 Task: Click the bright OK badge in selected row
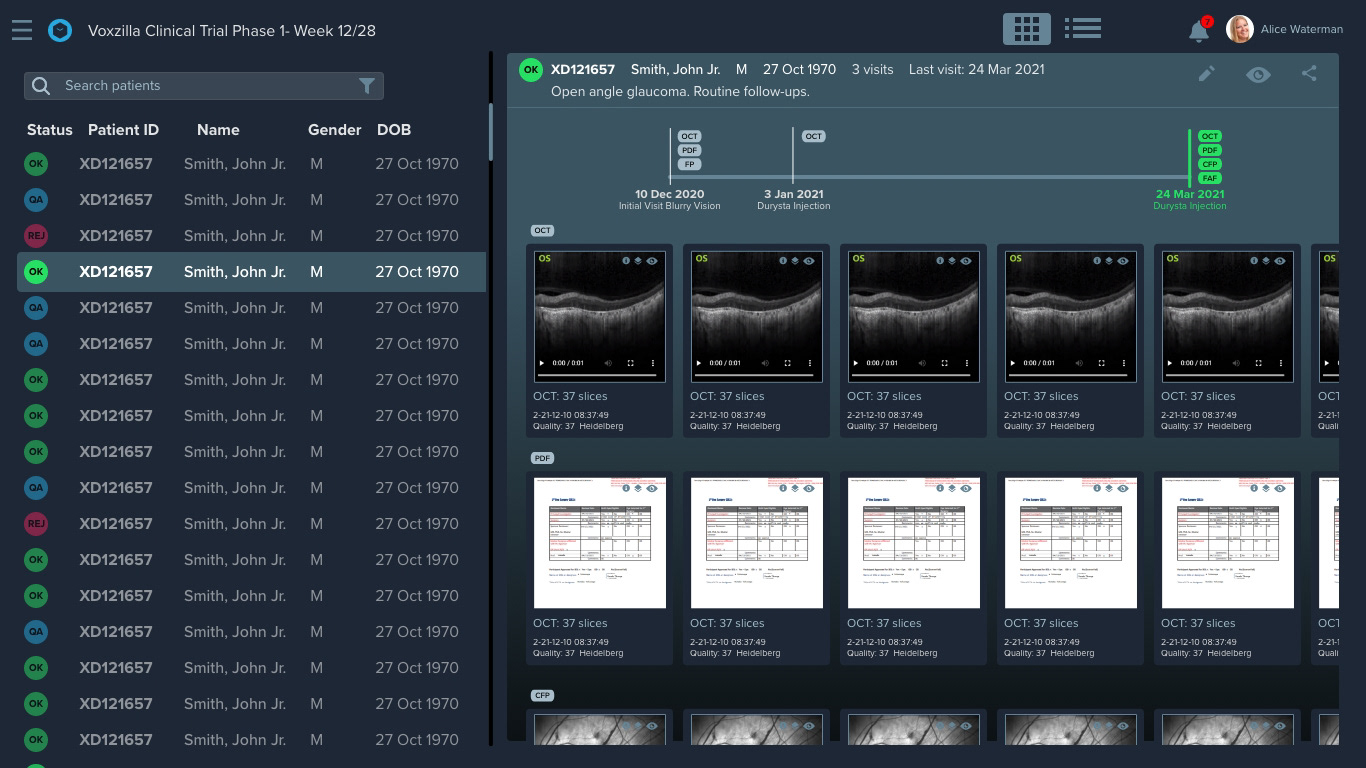pos(36,272)
